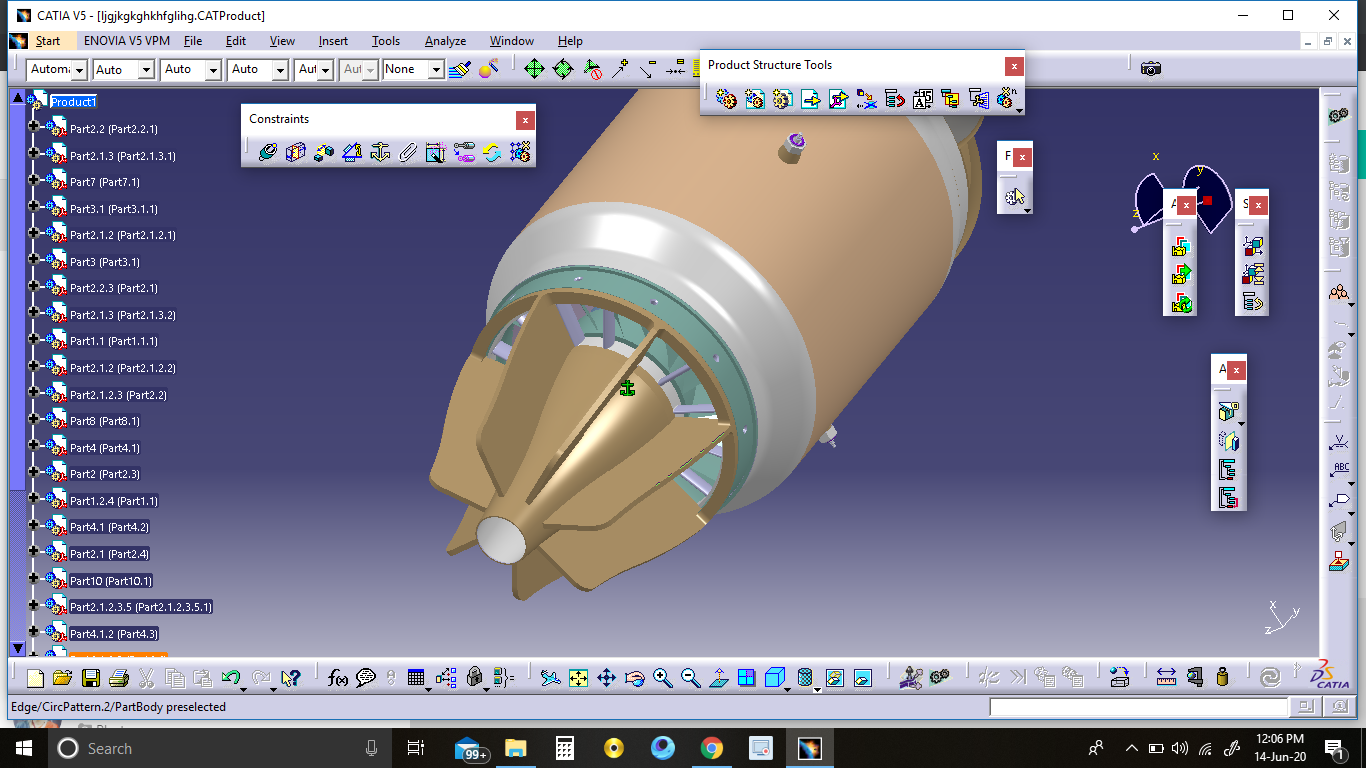Select Part2.1.2.3.5 (Part2.1.2.3.5.1) in tree
The width and height of the screenshot is (1366, 768).
pos(141,607)
